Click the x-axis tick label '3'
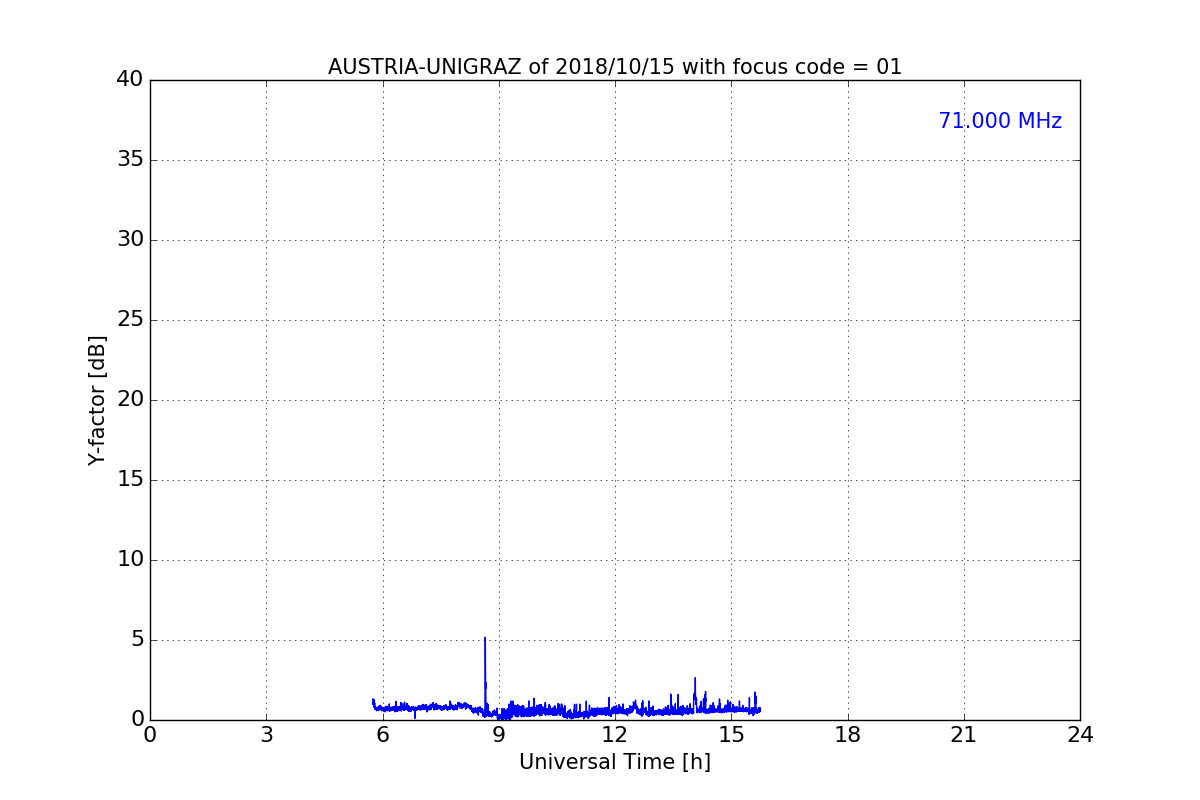The height and width of the screenshot is (800, 1200). (266, 735)
